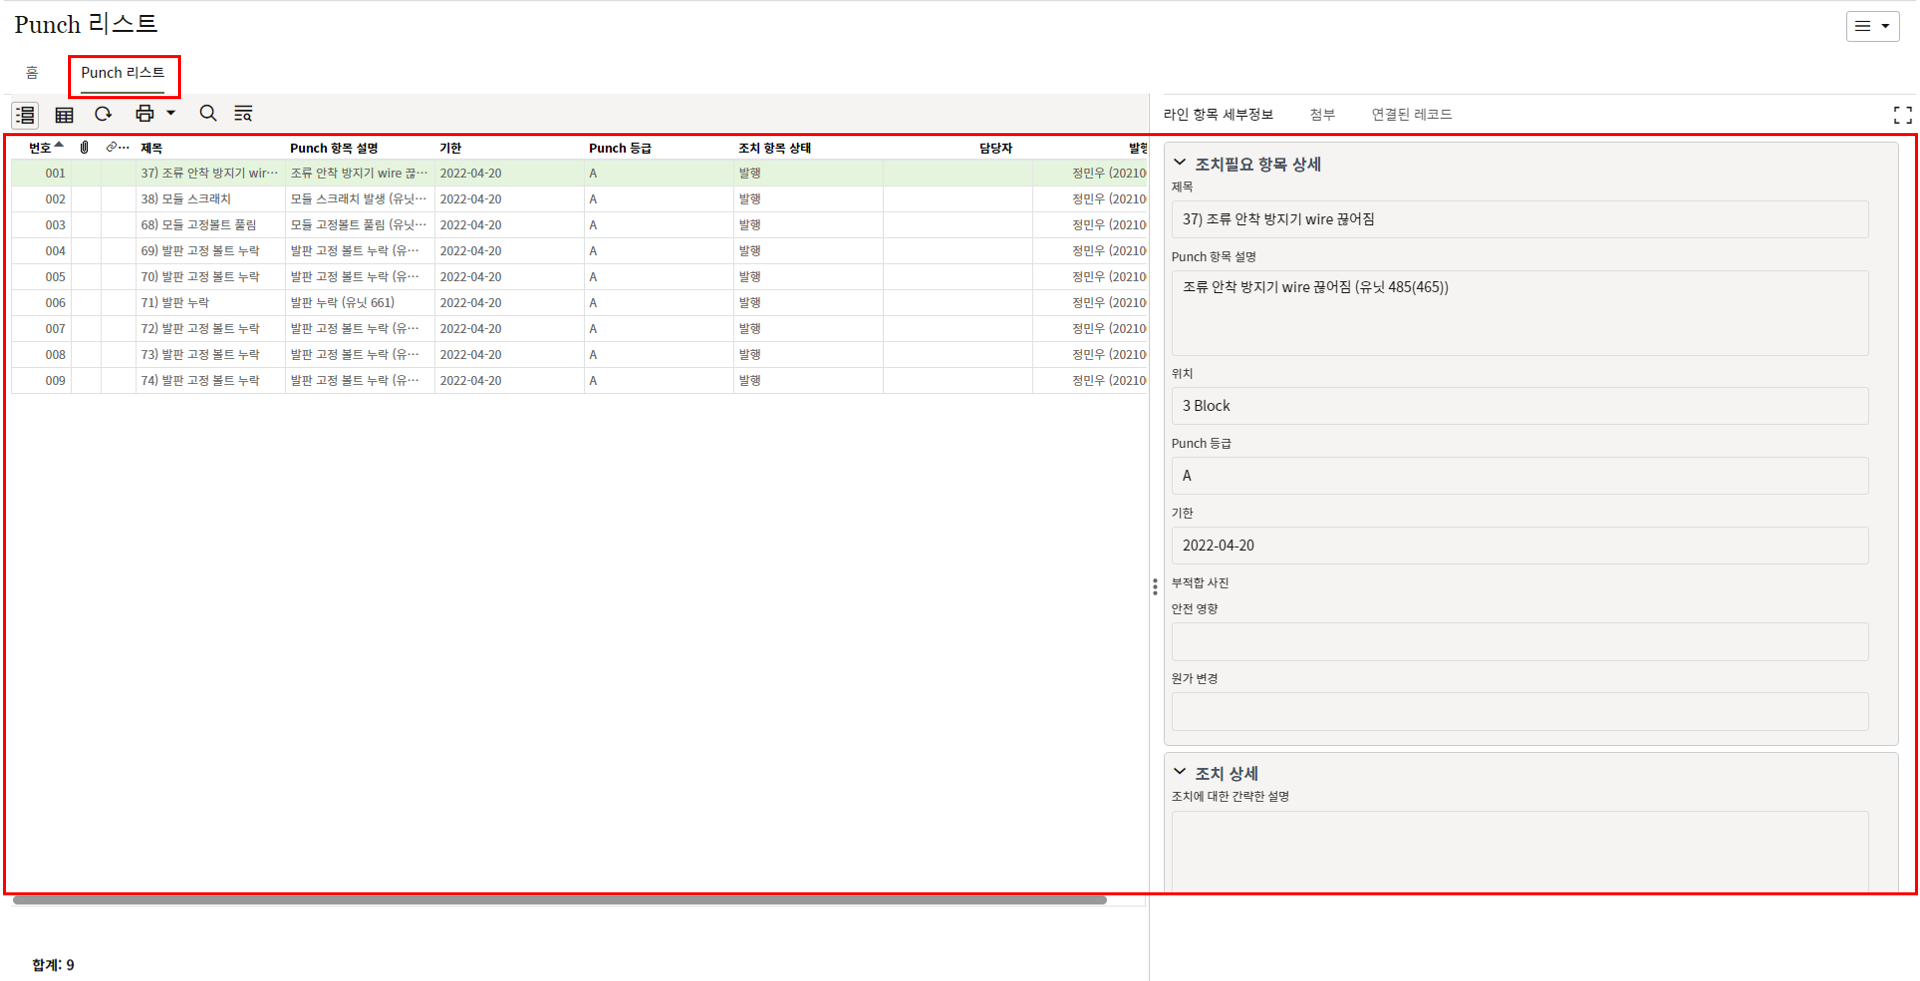Screen dimensions: 1920x981
Task: Open the advanced filter search icon
Action: pyautogui.click(x=243, y=114)
